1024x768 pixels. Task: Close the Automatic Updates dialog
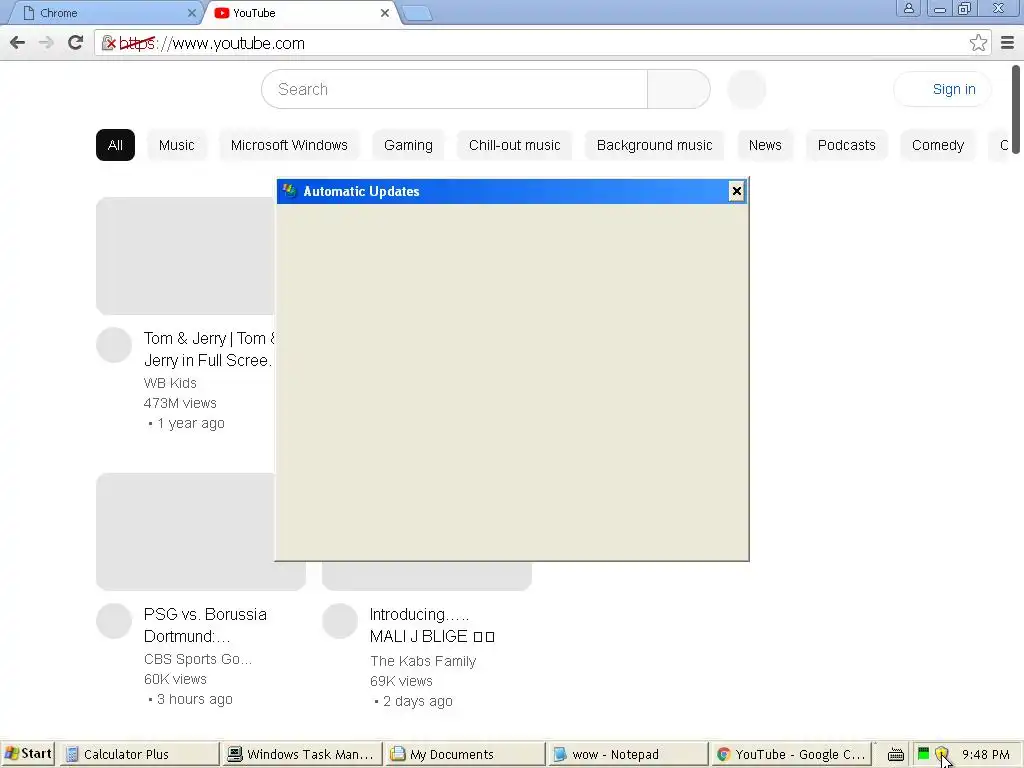[737, 191]
